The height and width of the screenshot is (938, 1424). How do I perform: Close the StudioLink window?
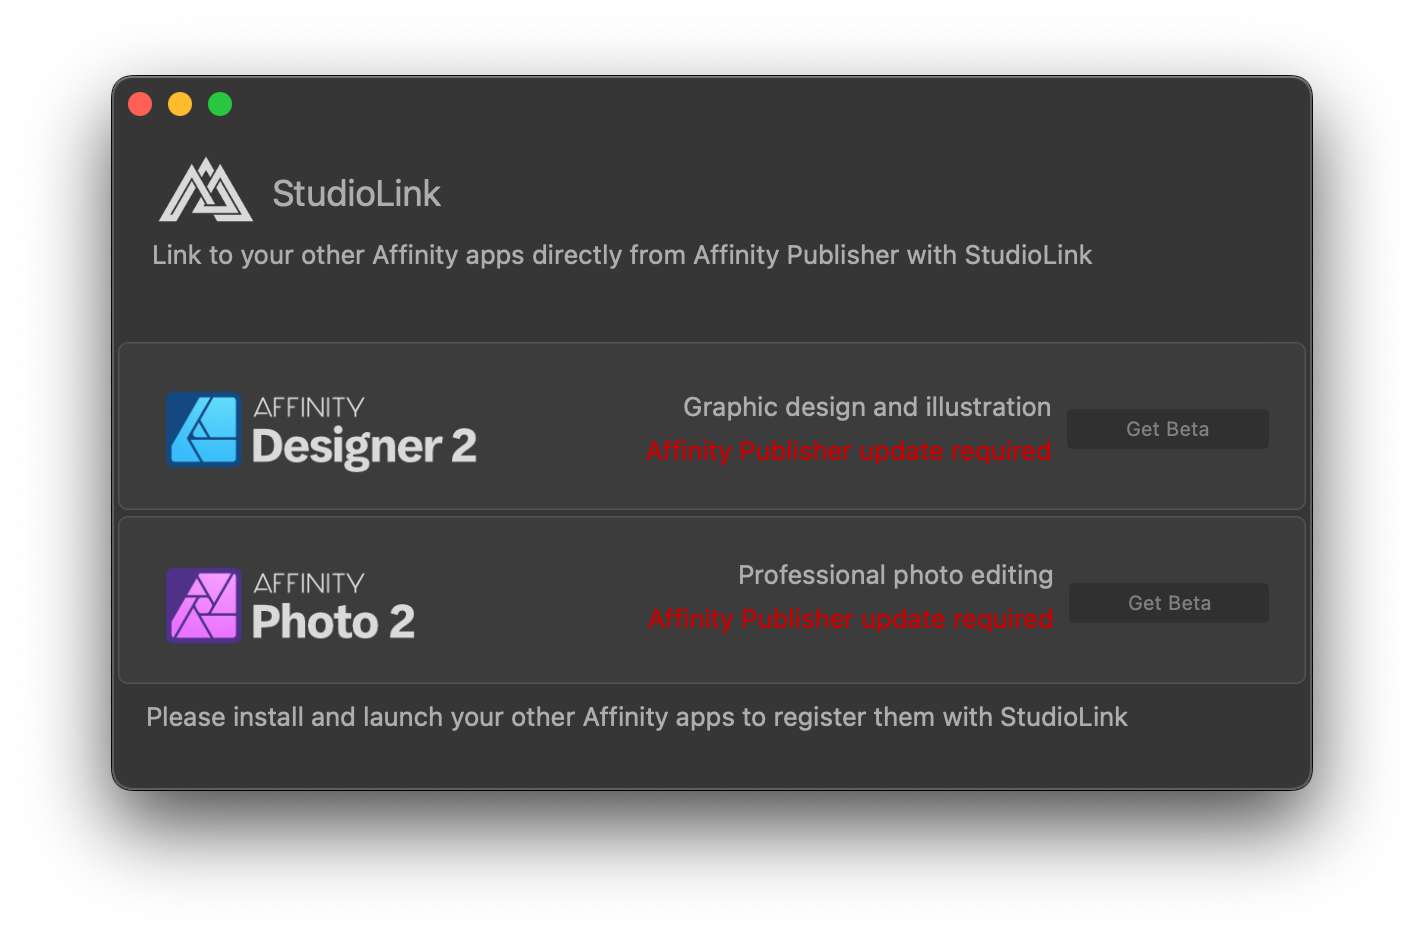[x=140, y=104]
